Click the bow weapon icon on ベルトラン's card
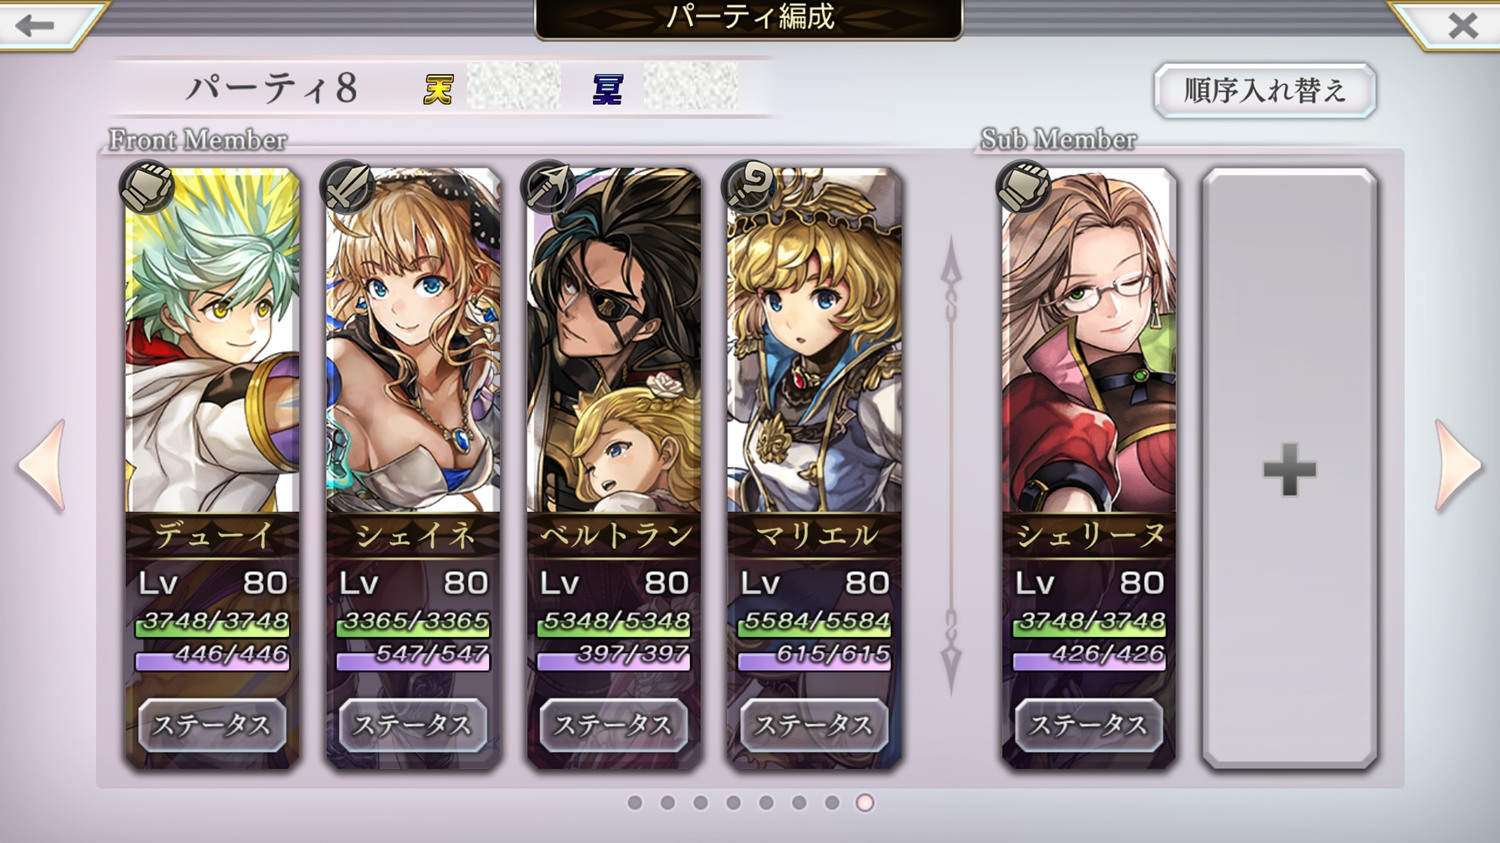The width and height of the screenshot is (1500, 843). (x=548, y=187)
